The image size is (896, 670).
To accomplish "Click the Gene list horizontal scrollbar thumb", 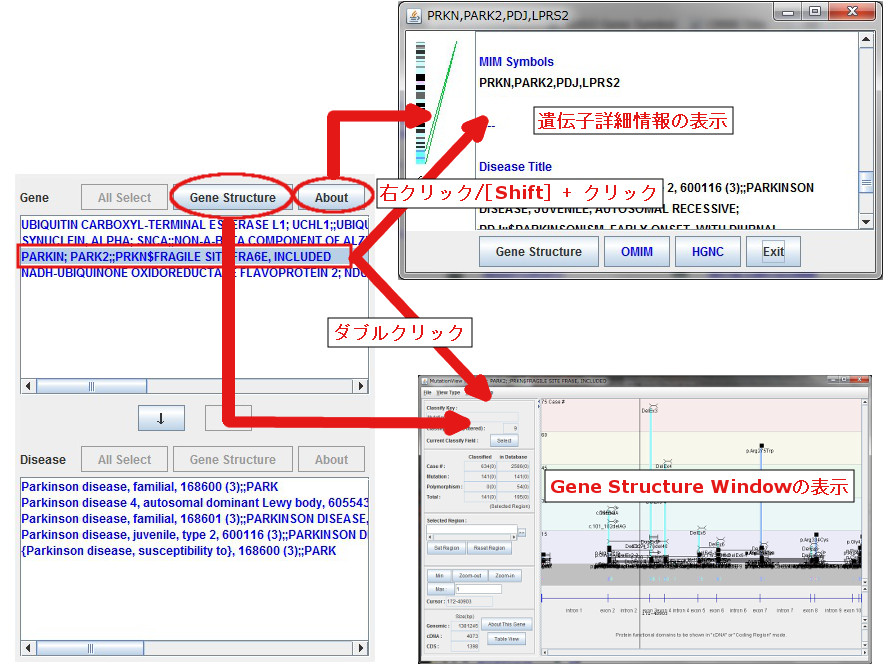I will pyautogui.click(x=92, y=386).
